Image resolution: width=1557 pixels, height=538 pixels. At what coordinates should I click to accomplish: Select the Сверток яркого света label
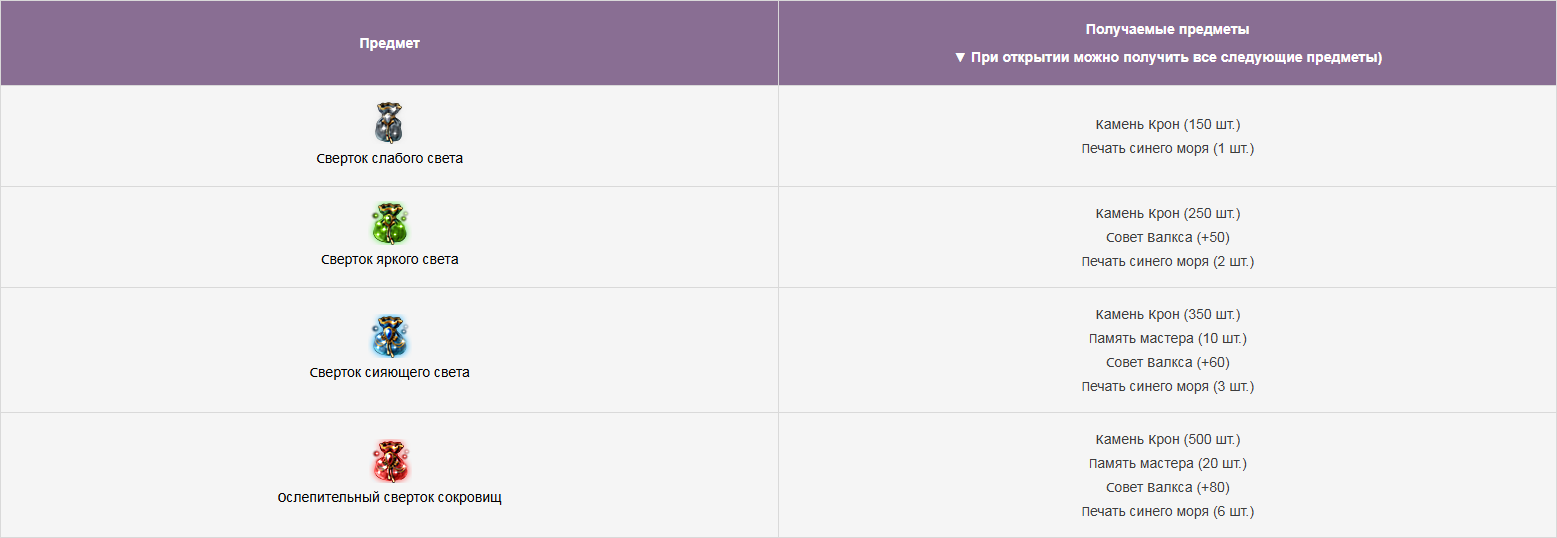click(x=390, y=259)
